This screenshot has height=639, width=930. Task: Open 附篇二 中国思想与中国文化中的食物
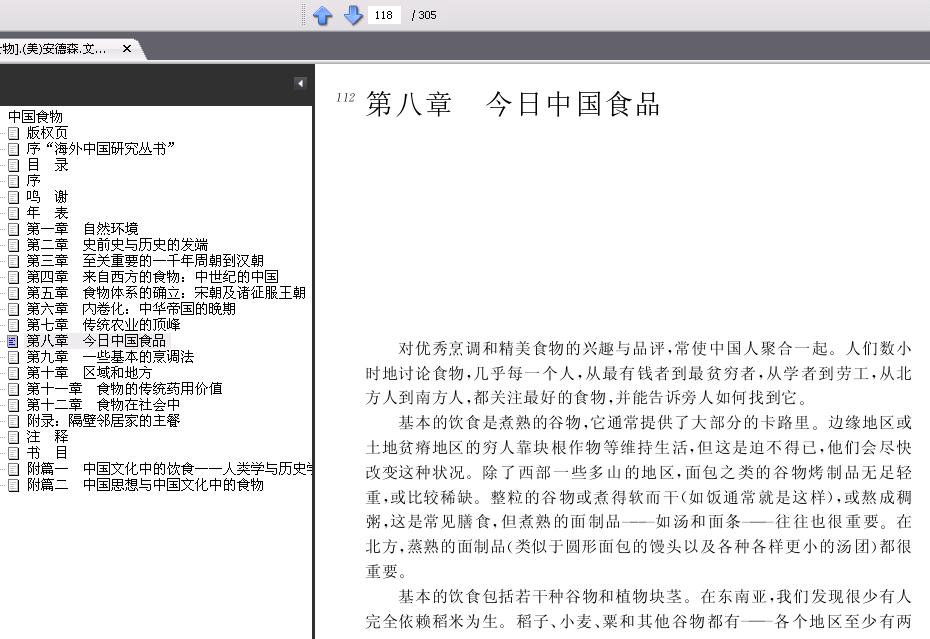click(x=145, y=485)
